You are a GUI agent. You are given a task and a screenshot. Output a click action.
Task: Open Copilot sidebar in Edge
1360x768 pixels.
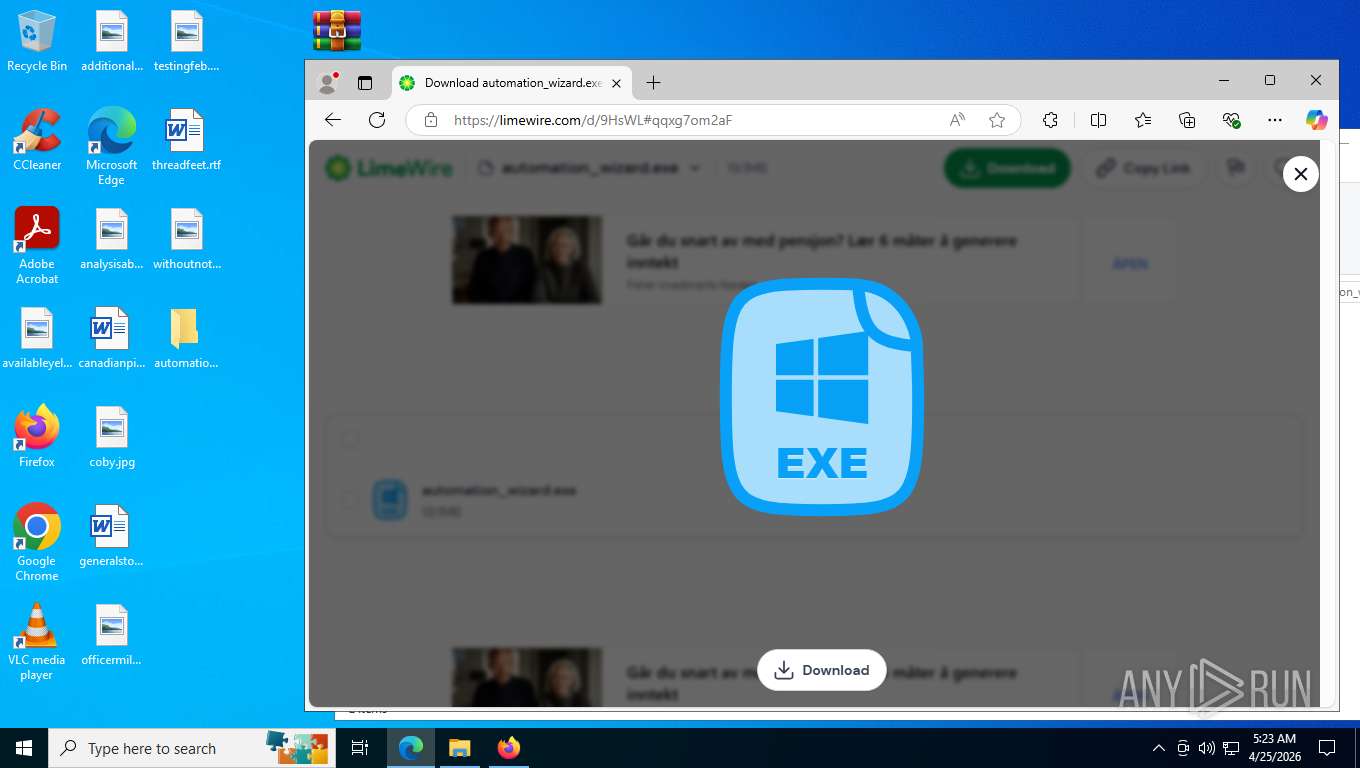(1317, 120)
